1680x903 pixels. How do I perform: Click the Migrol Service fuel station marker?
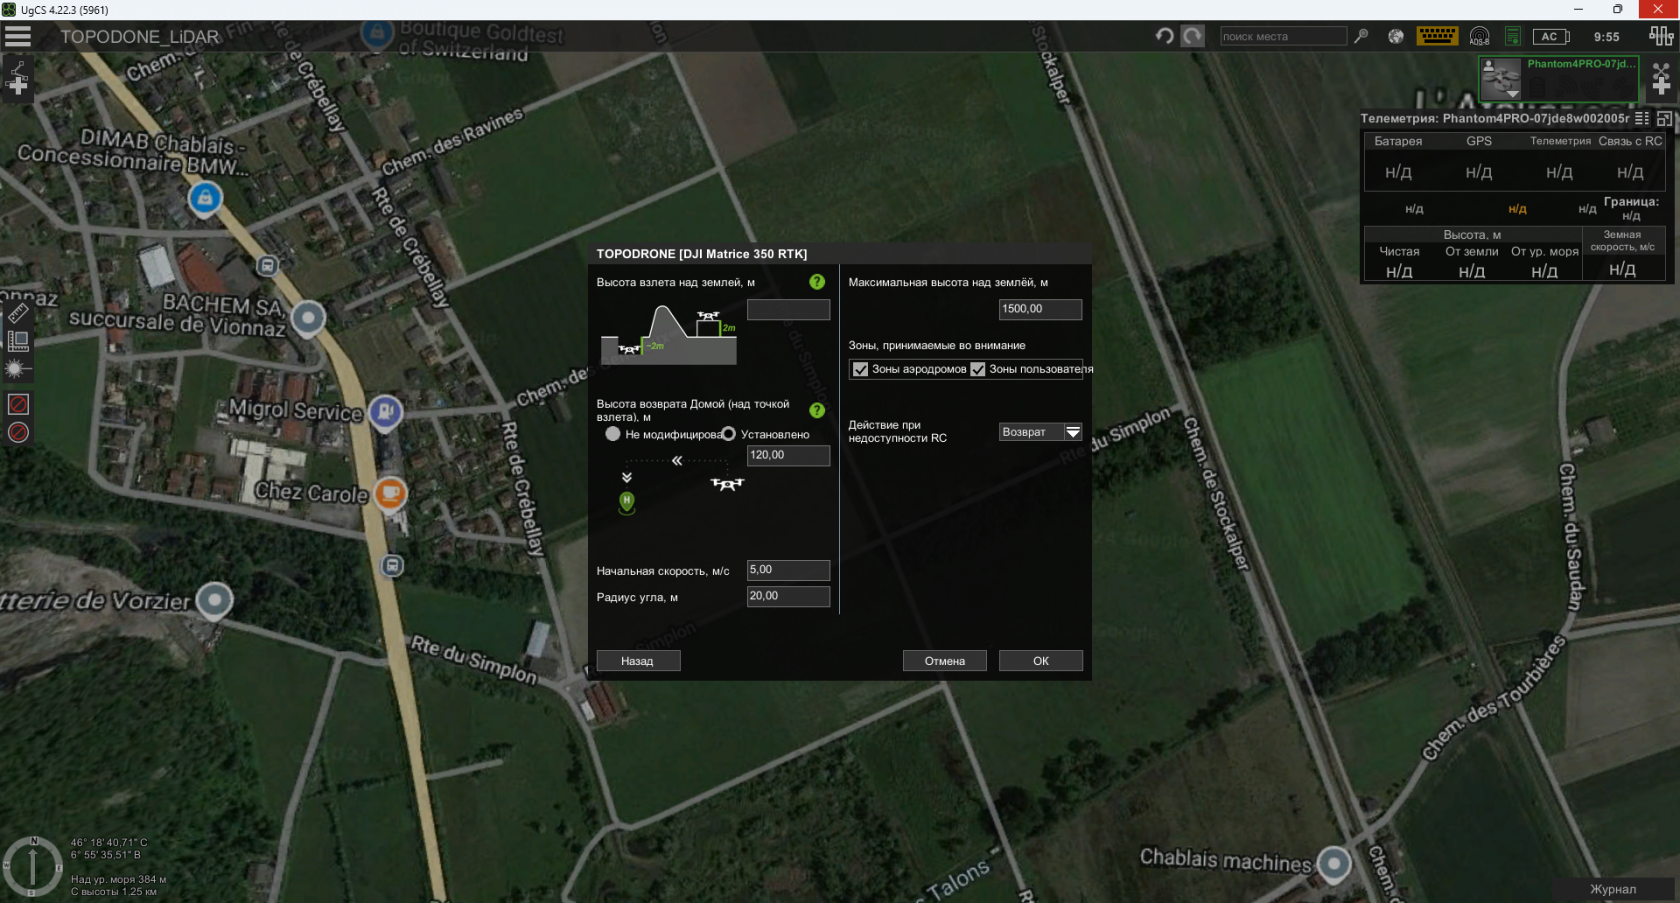point(386,411)
